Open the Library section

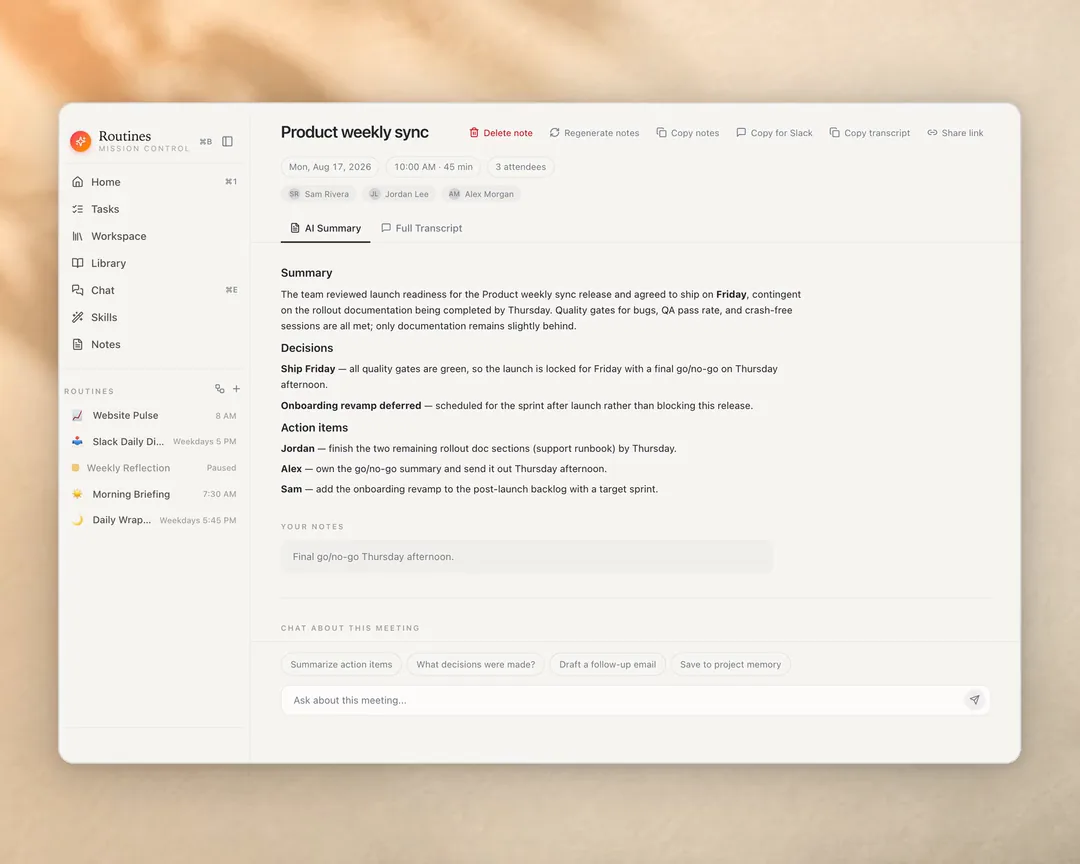(x=154, y=263)
